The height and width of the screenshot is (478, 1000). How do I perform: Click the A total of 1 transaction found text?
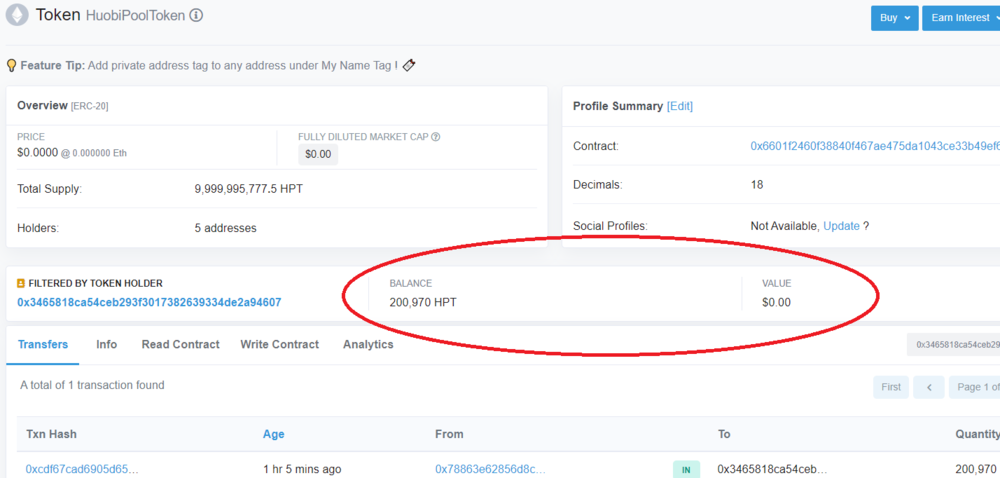(92, 385)
